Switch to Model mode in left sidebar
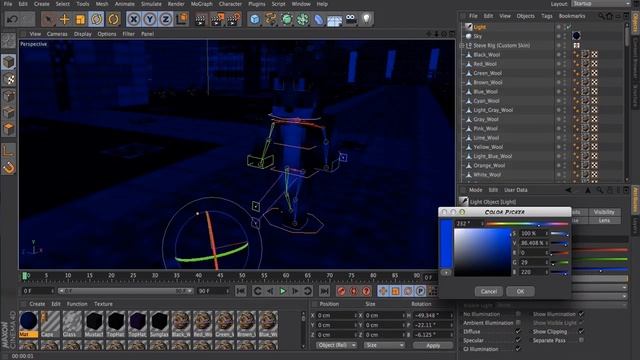This screenshot has height=360, width=640. pos(9,62)
